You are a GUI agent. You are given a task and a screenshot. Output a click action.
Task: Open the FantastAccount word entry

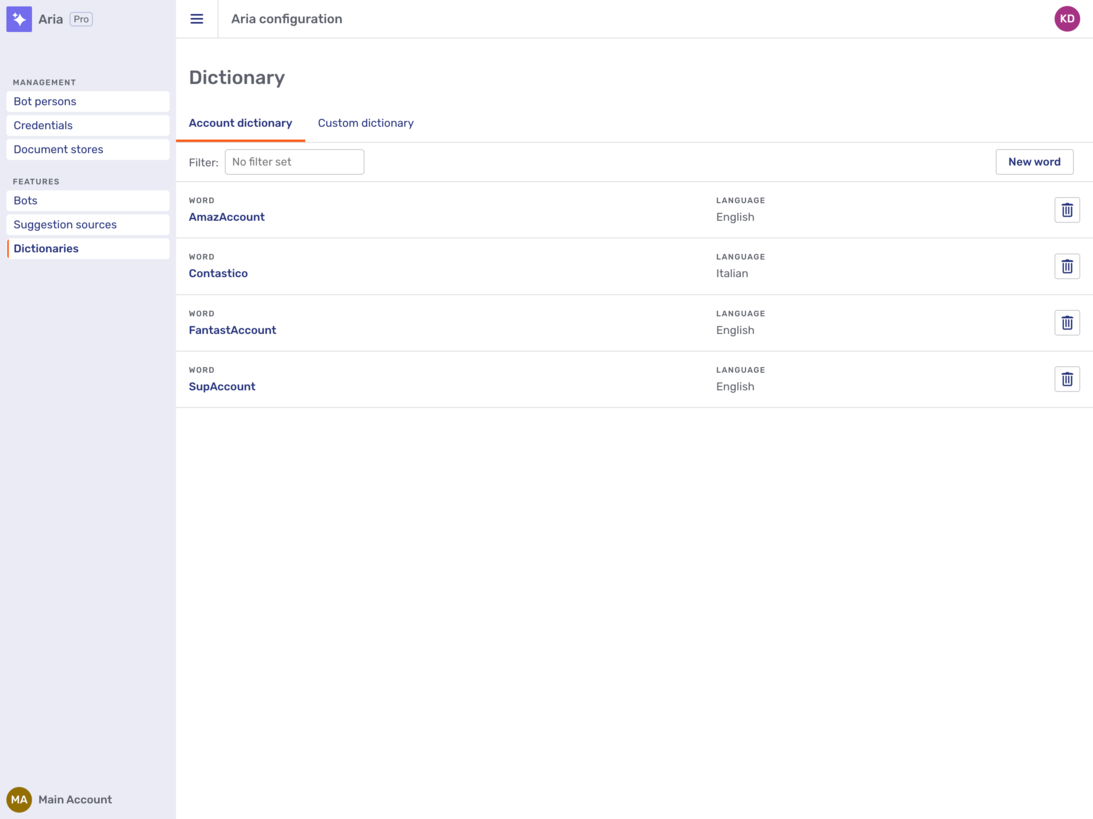232,330
